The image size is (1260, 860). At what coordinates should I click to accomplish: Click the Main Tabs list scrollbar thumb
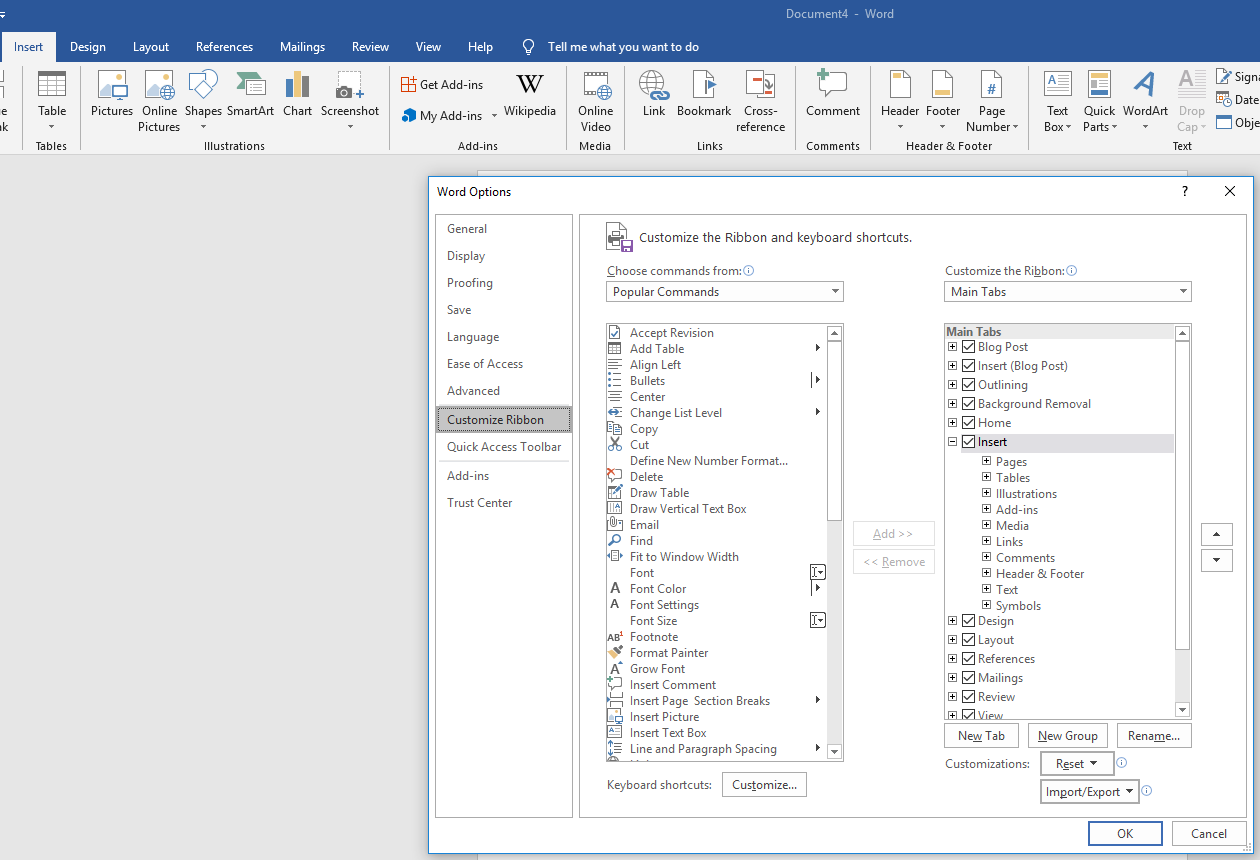(1183, 495)
